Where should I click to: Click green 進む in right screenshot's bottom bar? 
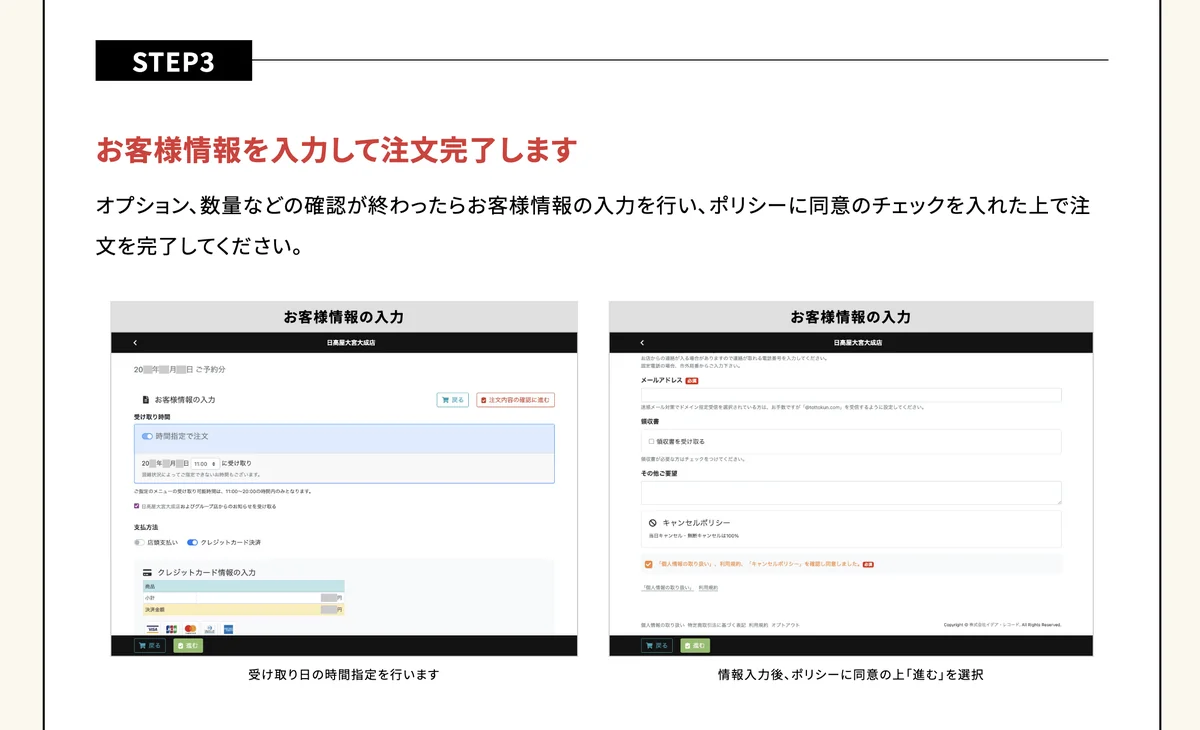point(695,646)
